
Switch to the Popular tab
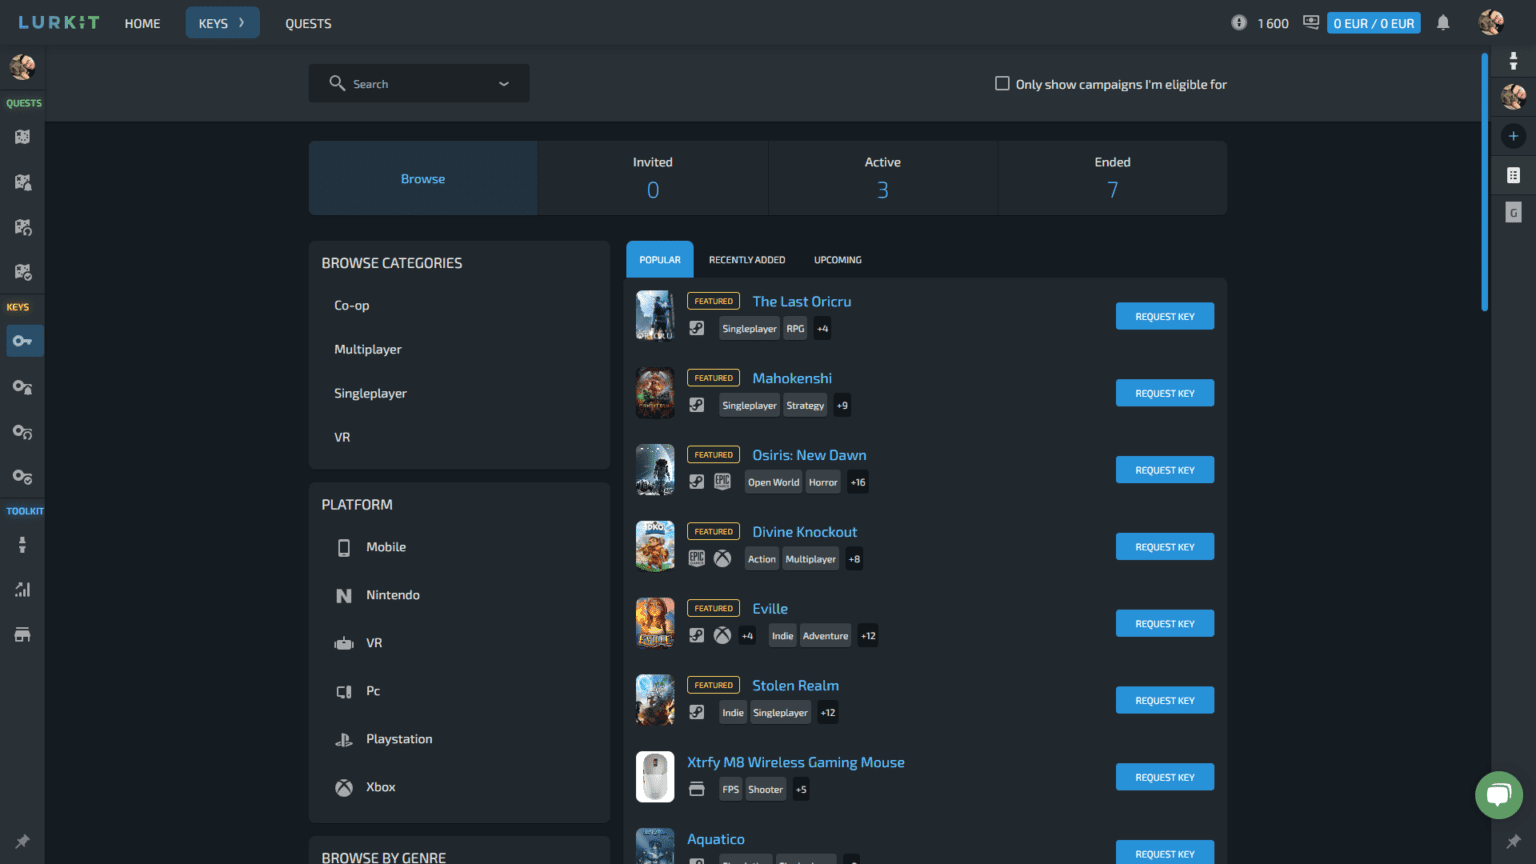(660, 260)
